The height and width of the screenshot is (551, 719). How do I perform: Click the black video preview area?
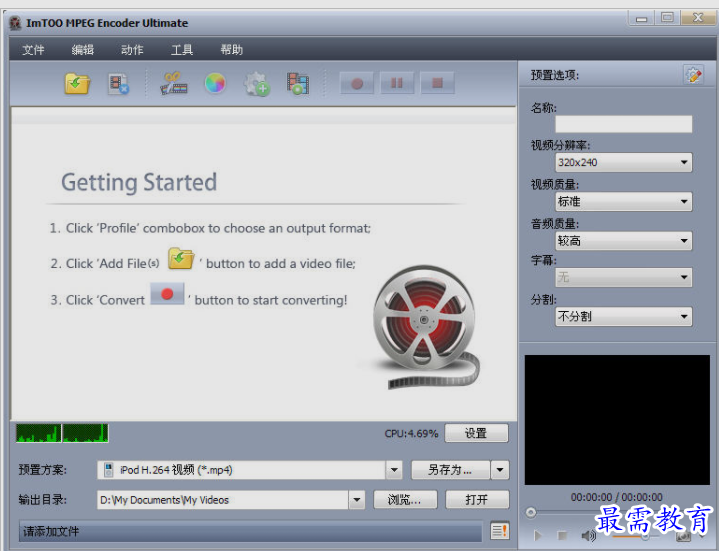point(617,419)
